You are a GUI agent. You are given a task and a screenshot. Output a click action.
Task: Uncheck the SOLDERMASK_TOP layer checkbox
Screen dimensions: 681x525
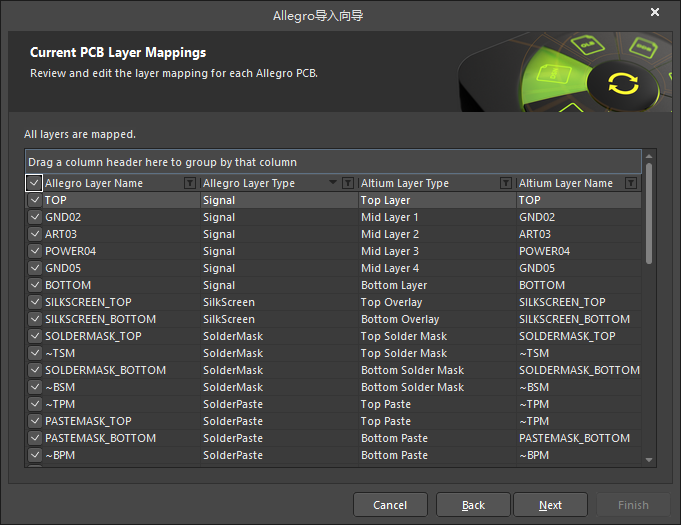click(35, 336)
